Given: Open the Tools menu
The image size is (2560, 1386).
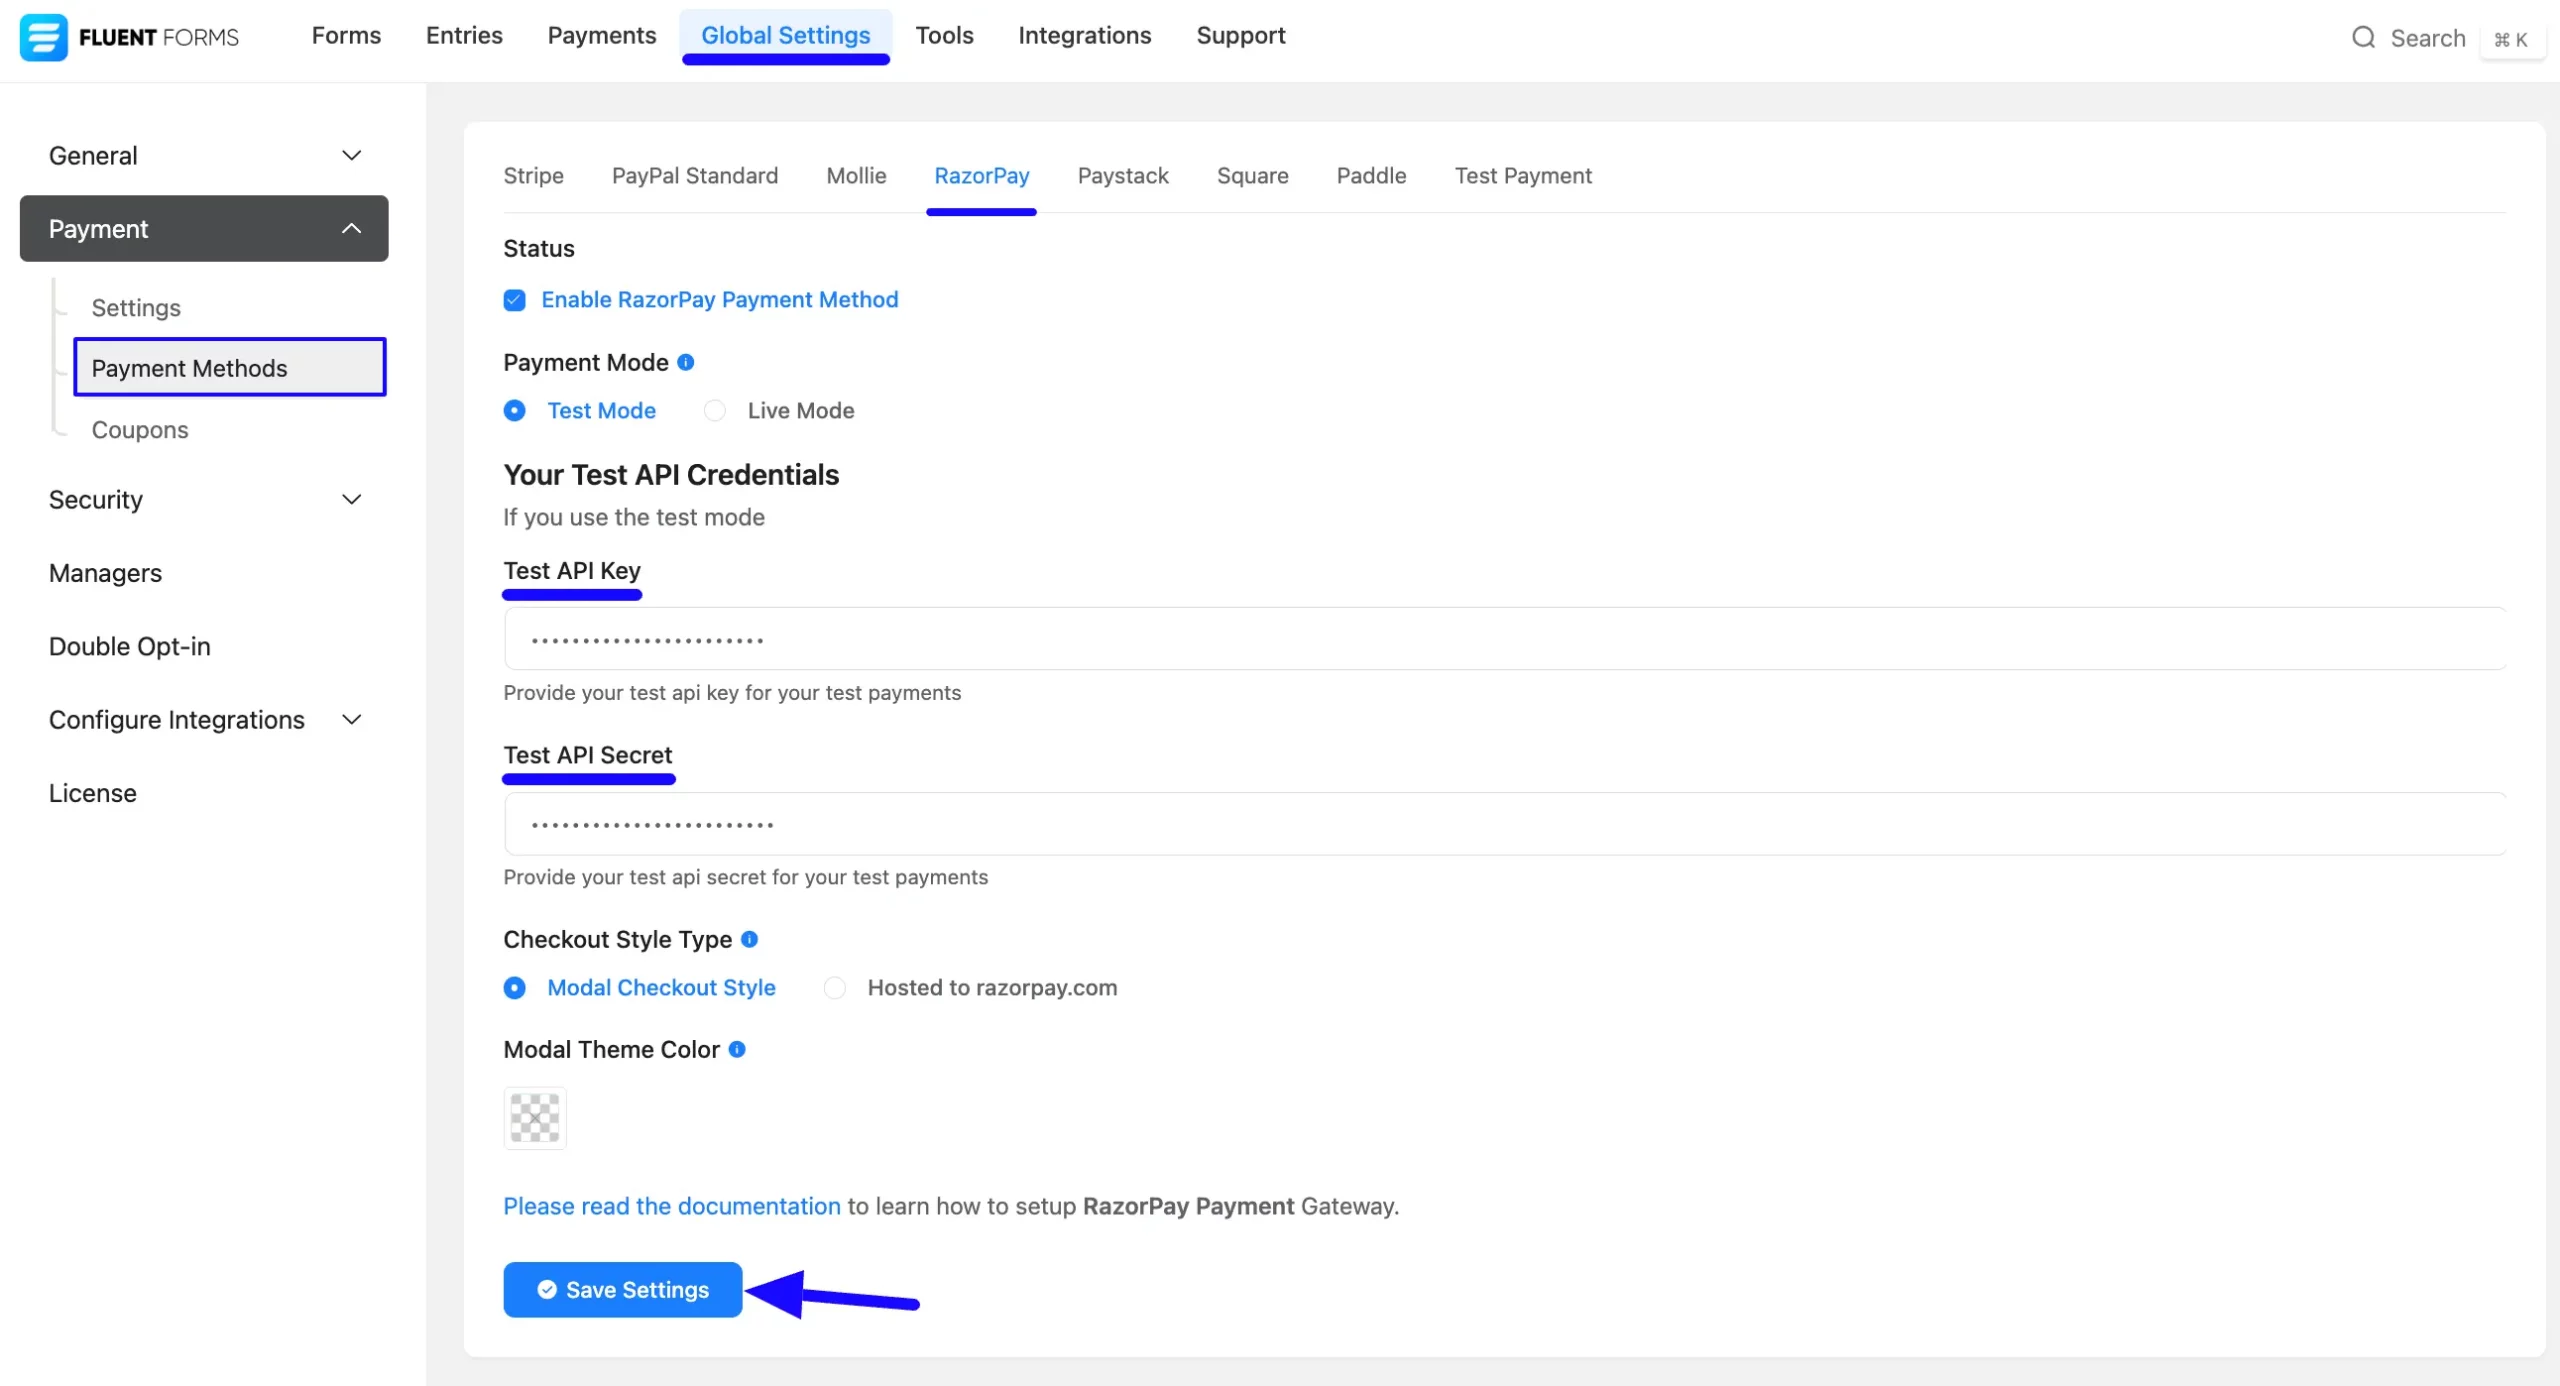Looking at the screenshot, I should point(944,36).
